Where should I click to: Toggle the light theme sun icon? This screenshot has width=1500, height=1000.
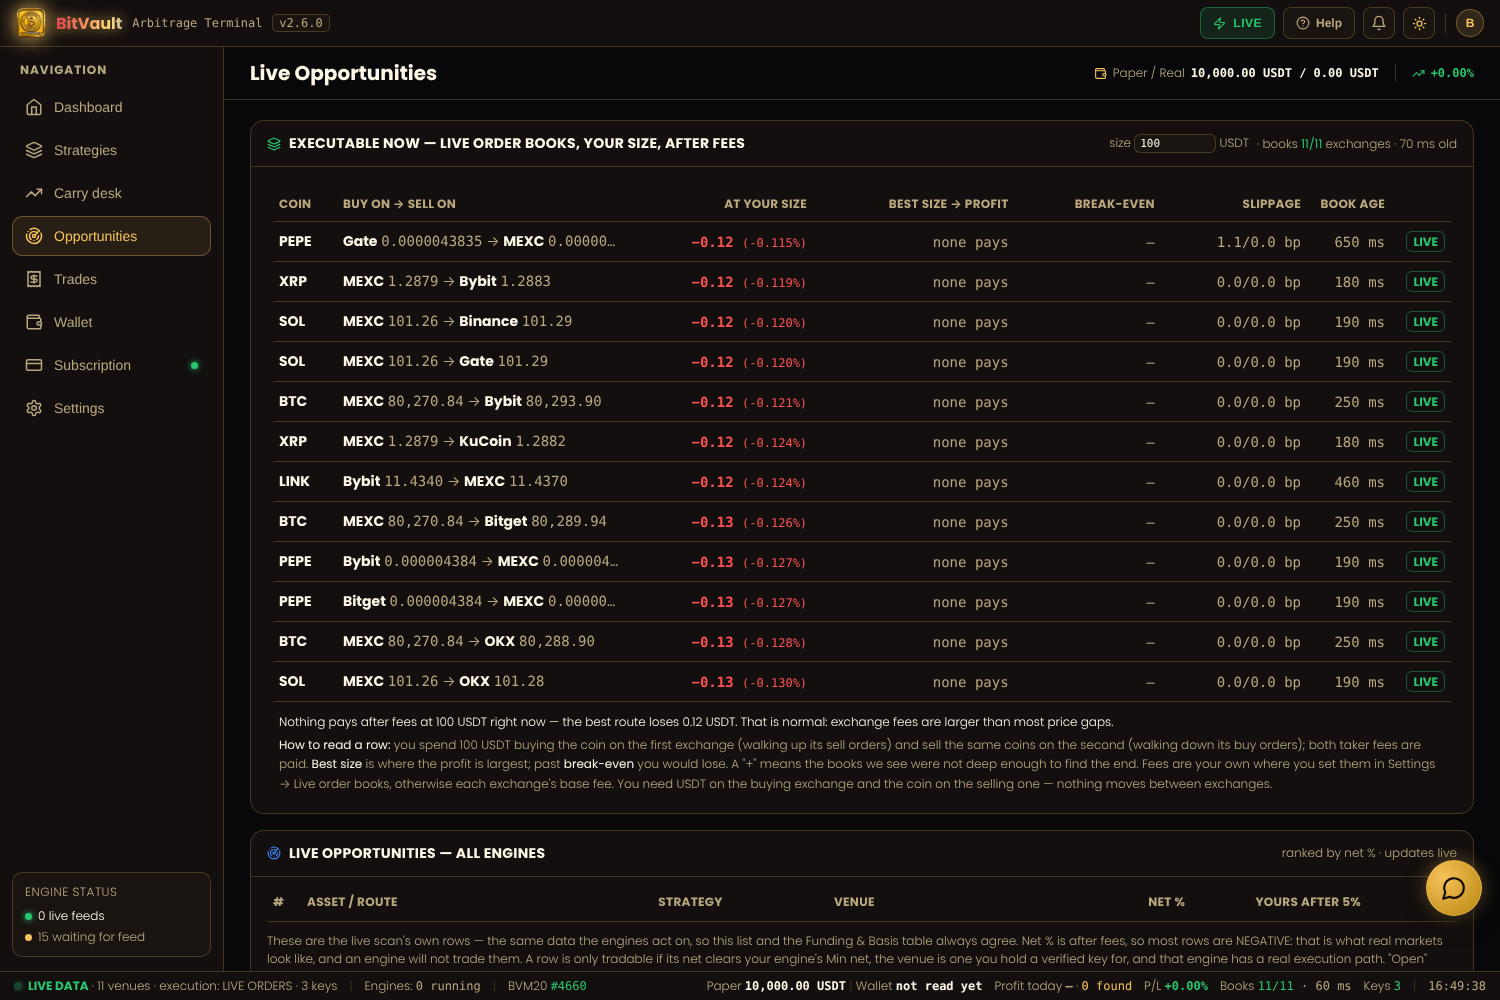pyautogui.click(x=1419, y=23)
